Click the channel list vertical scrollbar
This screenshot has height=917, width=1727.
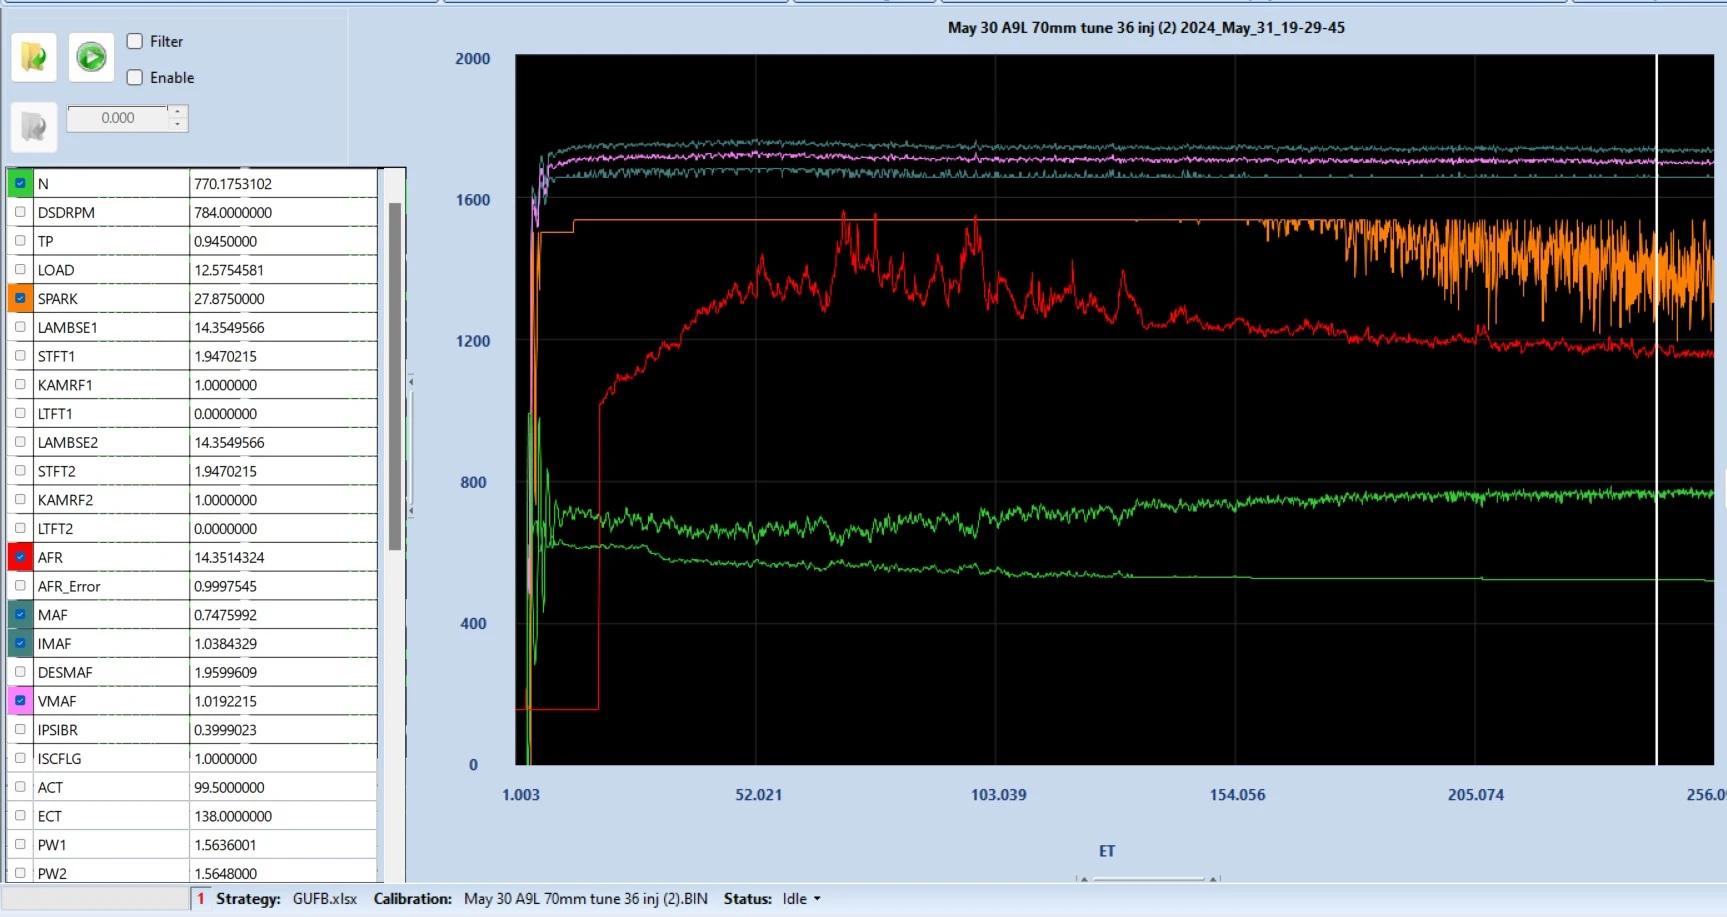(395, 376)
